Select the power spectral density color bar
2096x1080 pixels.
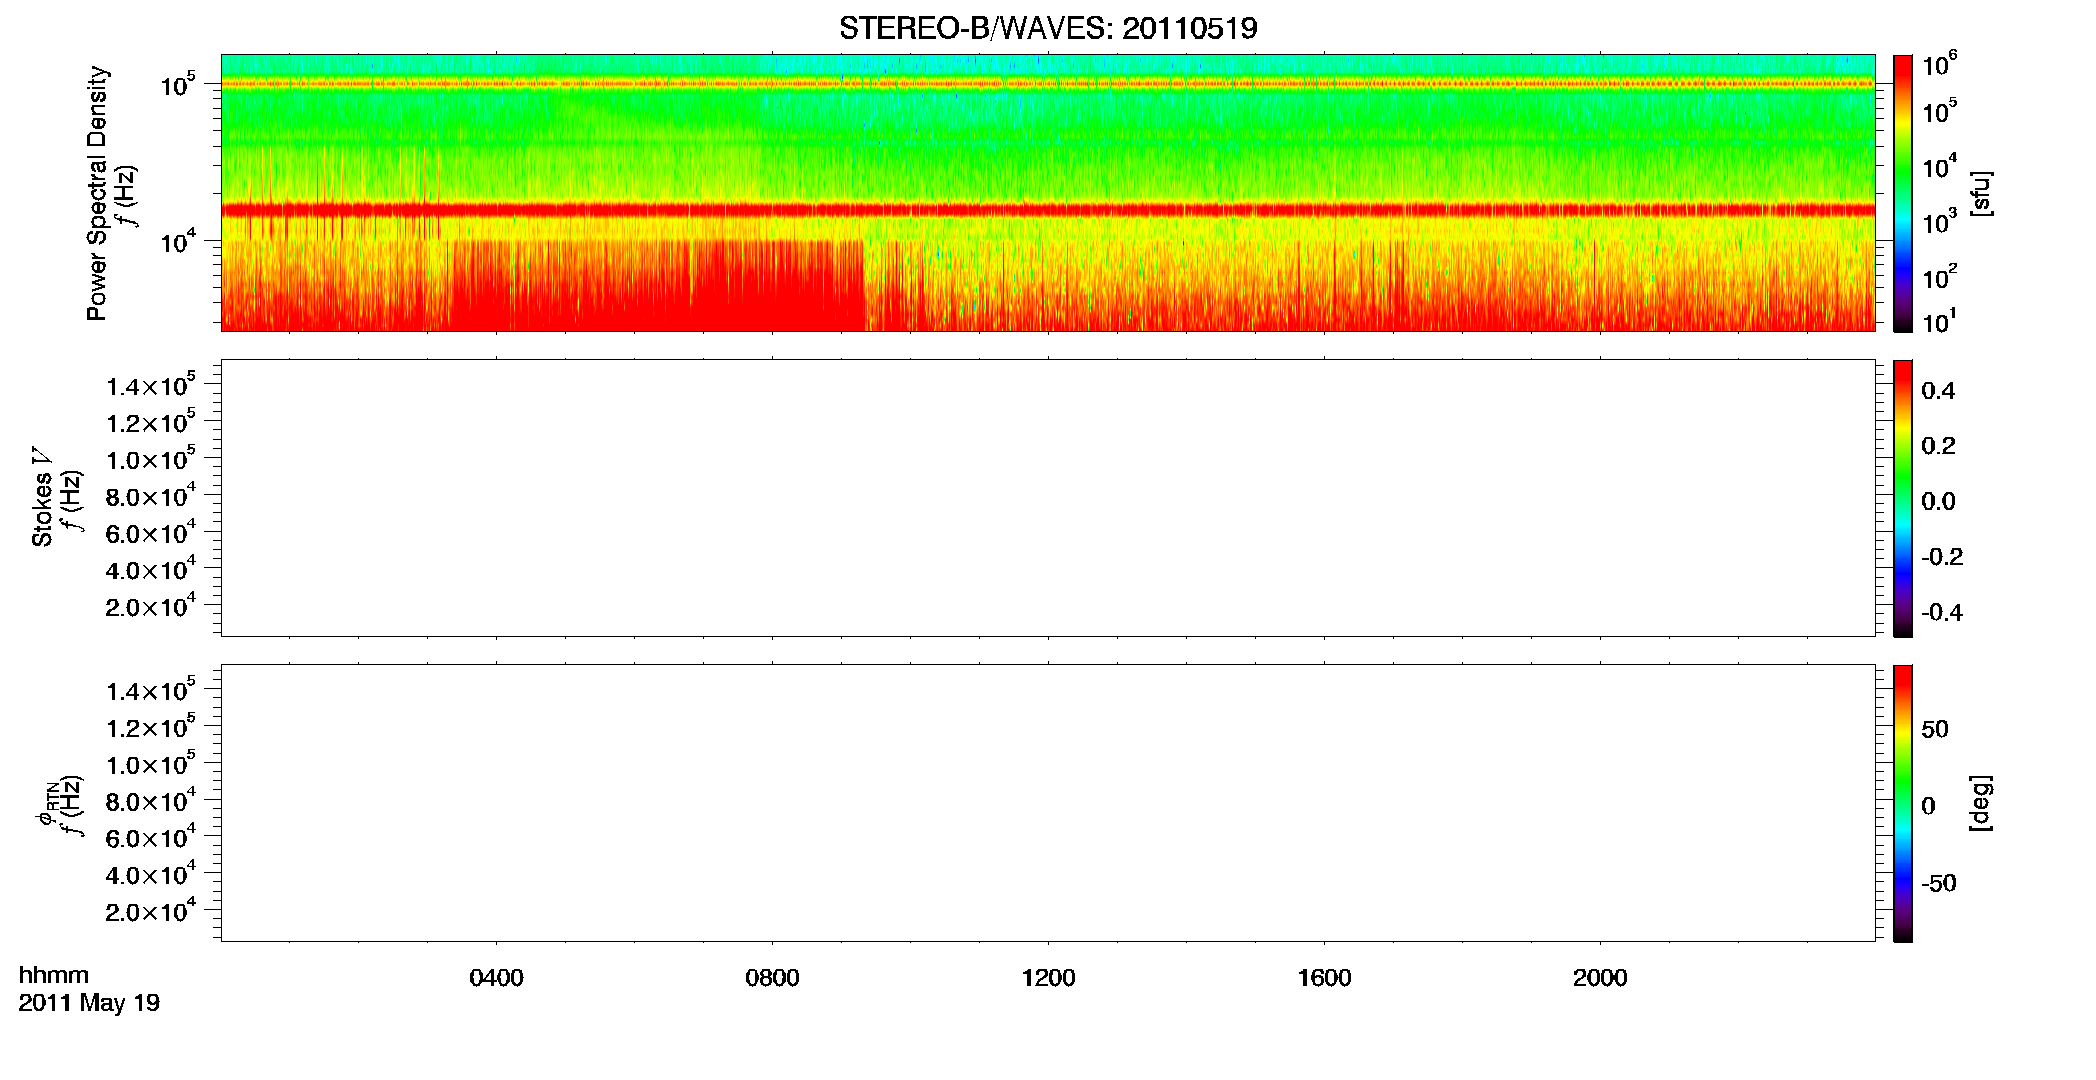[1903, 193]
